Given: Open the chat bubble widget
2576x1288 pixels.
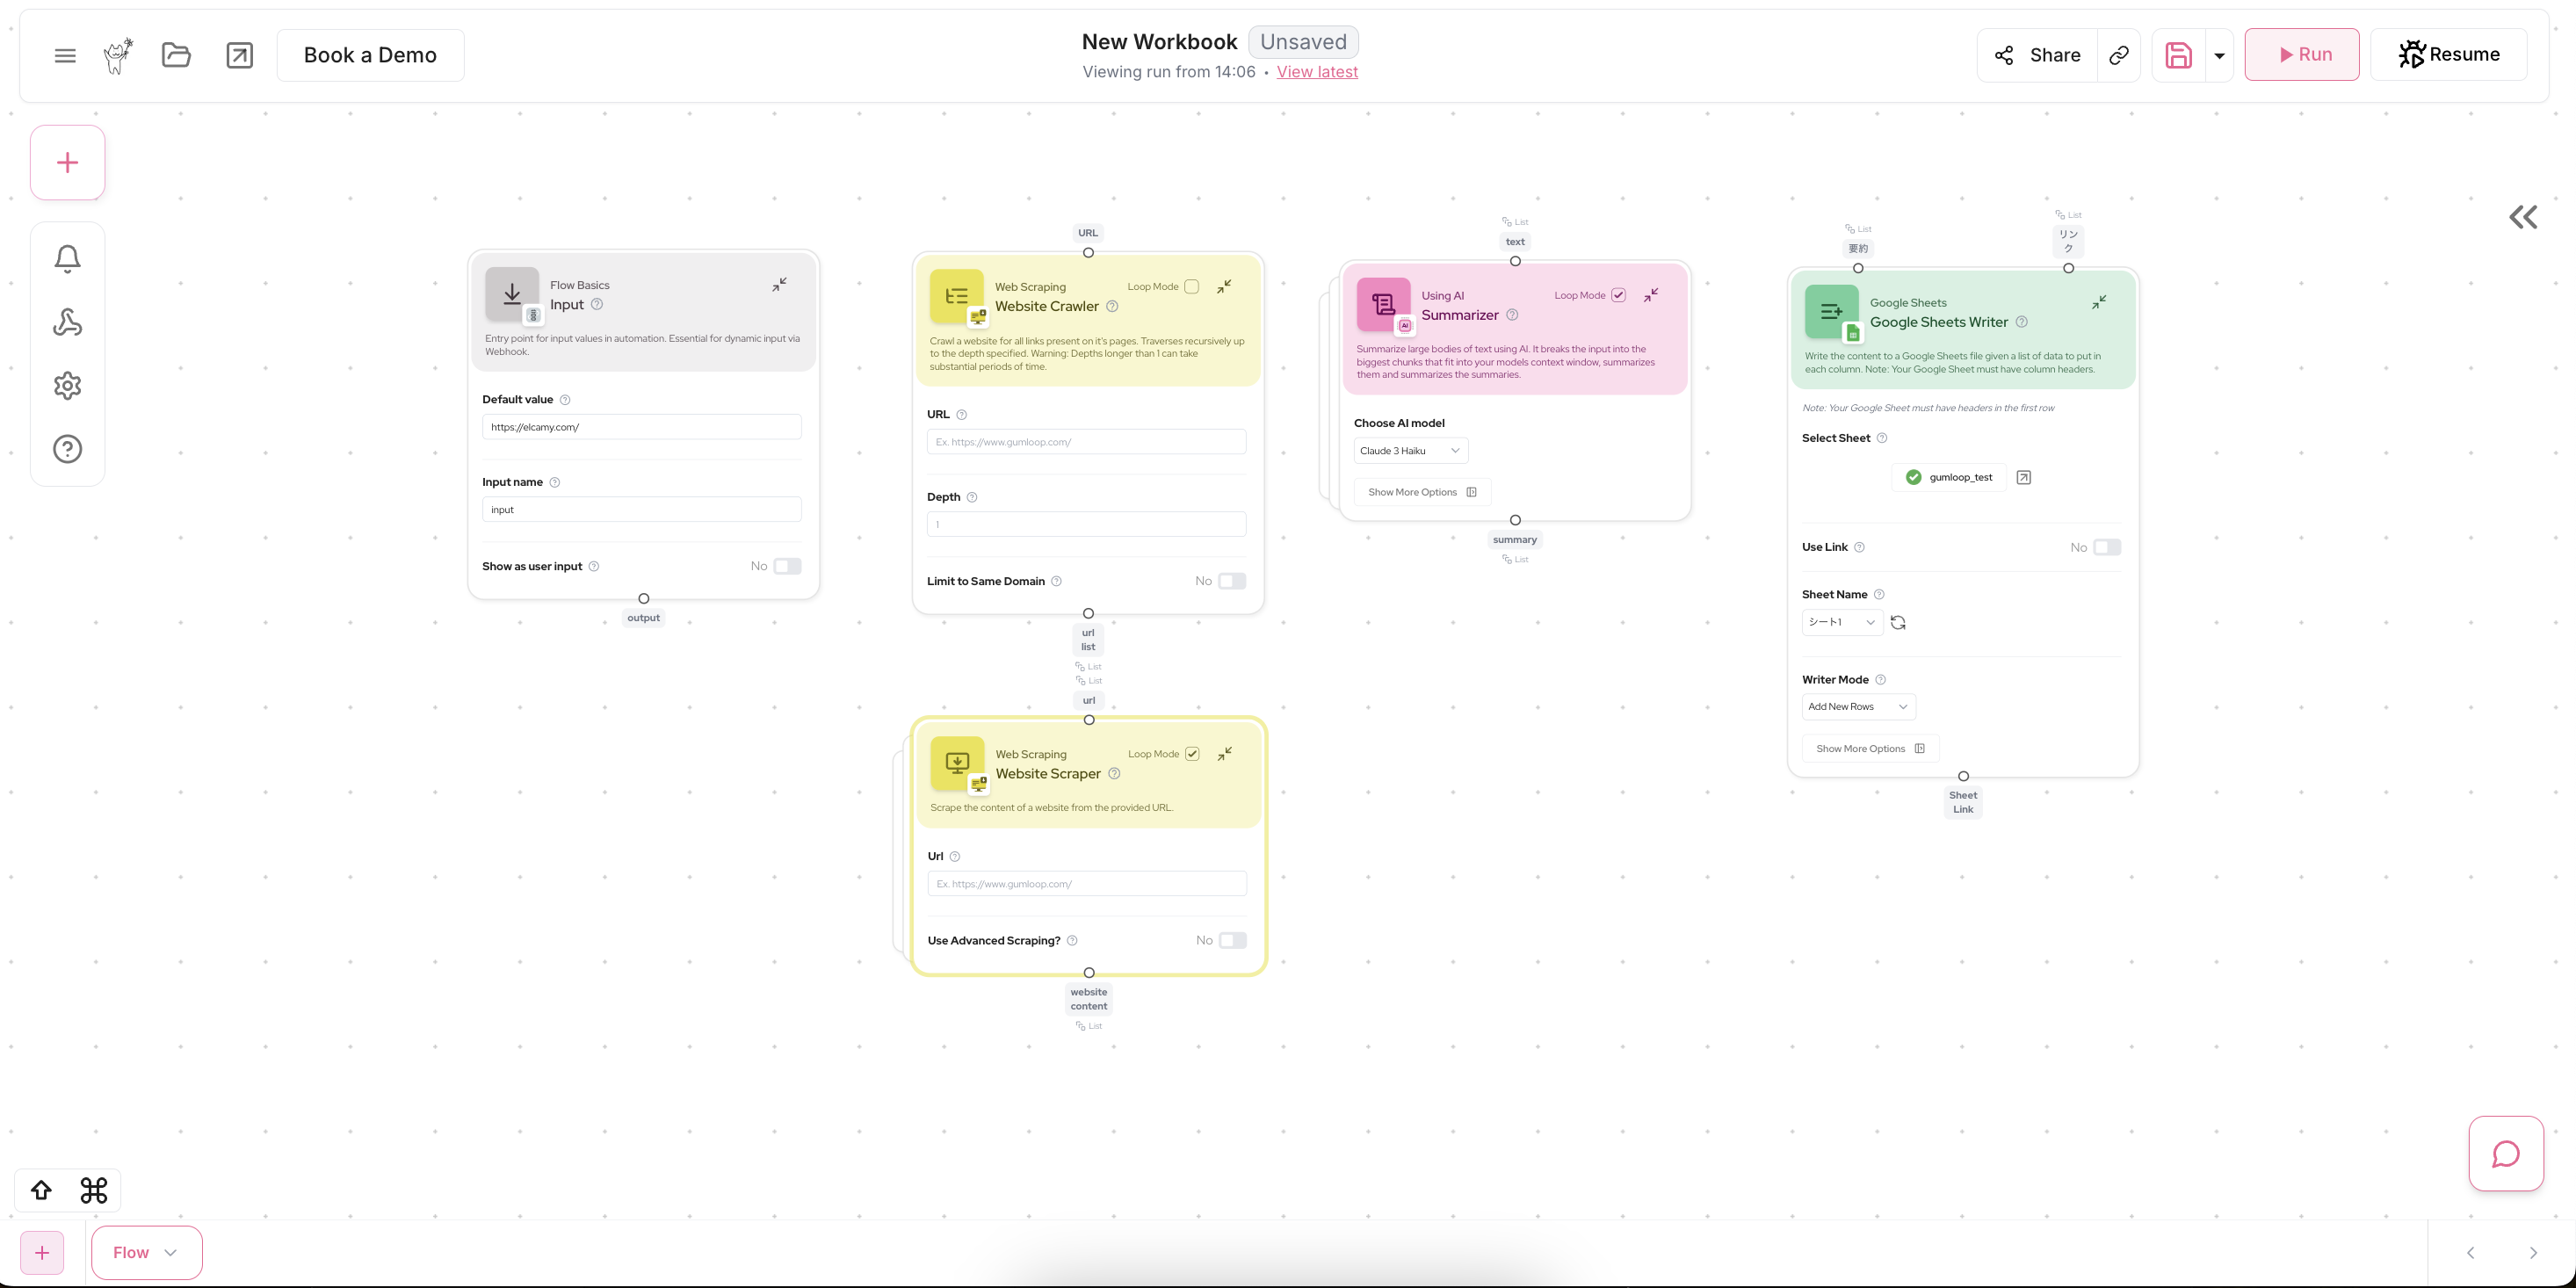Looking at the screenshot, I should (x=2505, y=1153).
